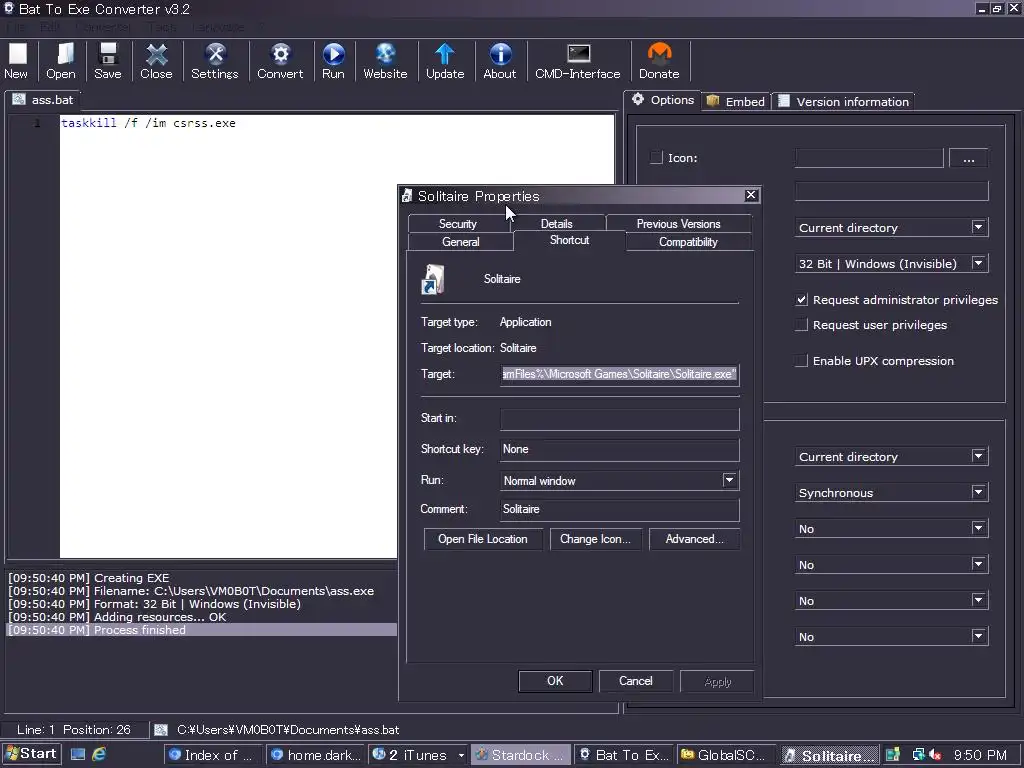This screenshot has width=1024, height=768.
Task: Close the Solitaire Properties dialog
Action: (751, 195)
